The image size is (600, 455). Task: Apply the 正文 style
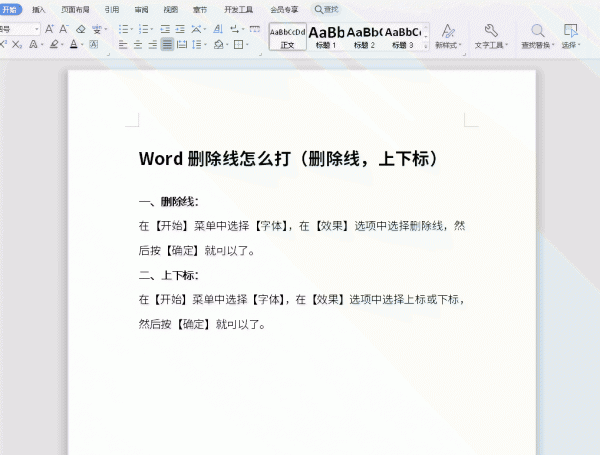[x=287, y=37]
